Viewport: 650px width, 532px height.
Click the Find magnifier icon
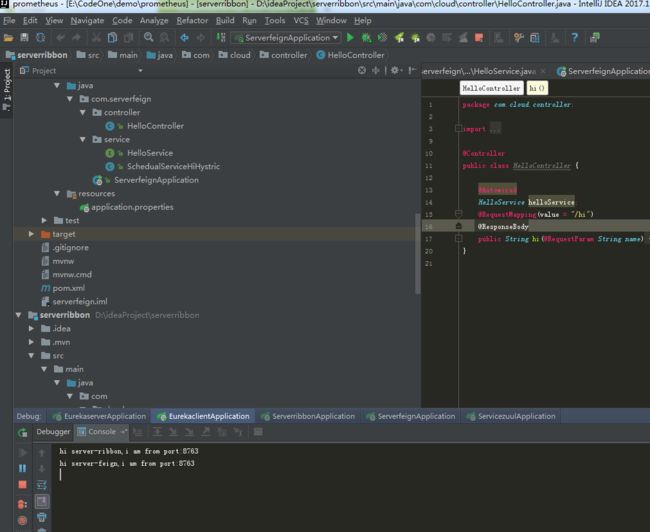[148, 38]
